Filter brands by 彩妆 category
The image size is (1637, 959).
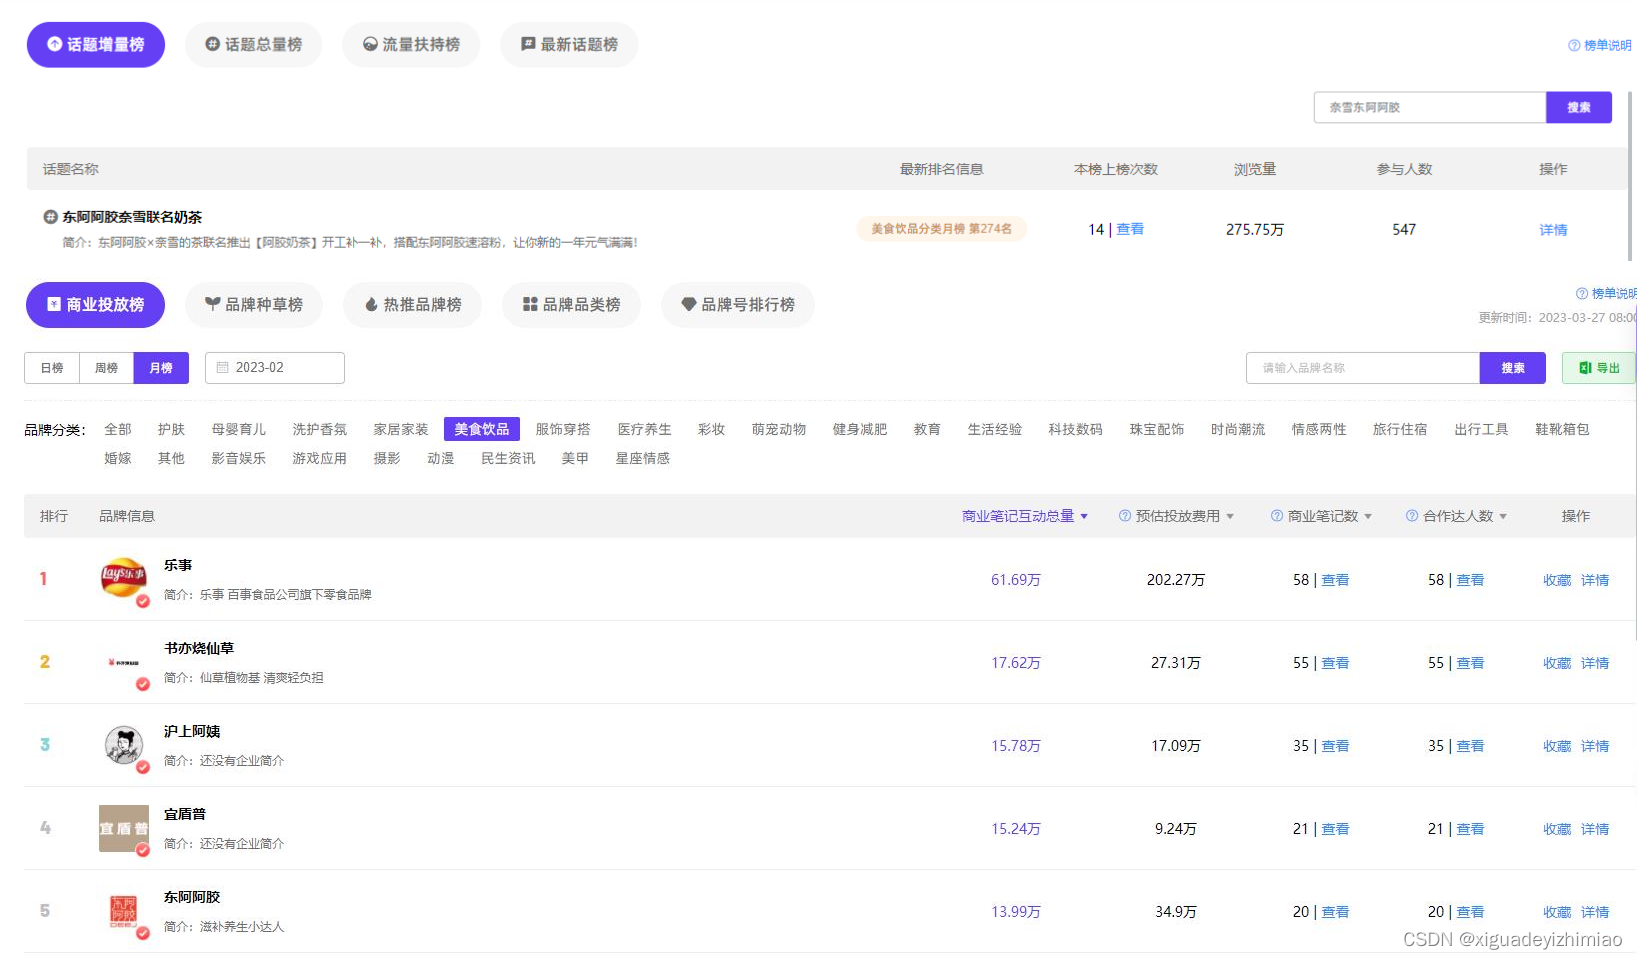click(712, 429)
